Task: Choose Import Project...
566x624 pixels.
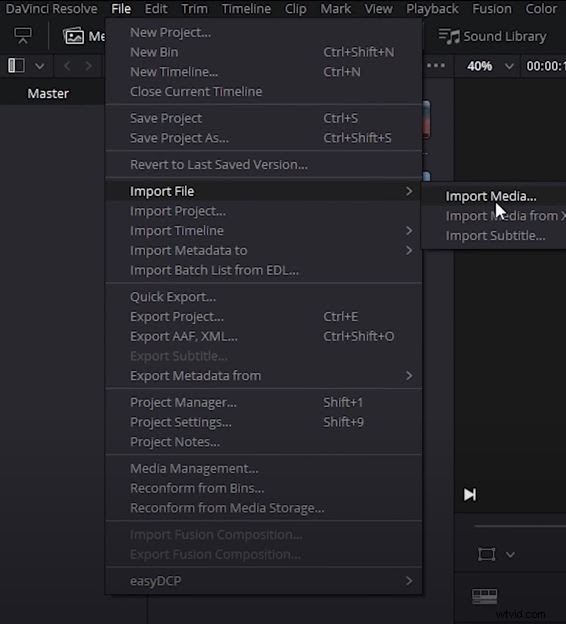Action: point(263,211)
